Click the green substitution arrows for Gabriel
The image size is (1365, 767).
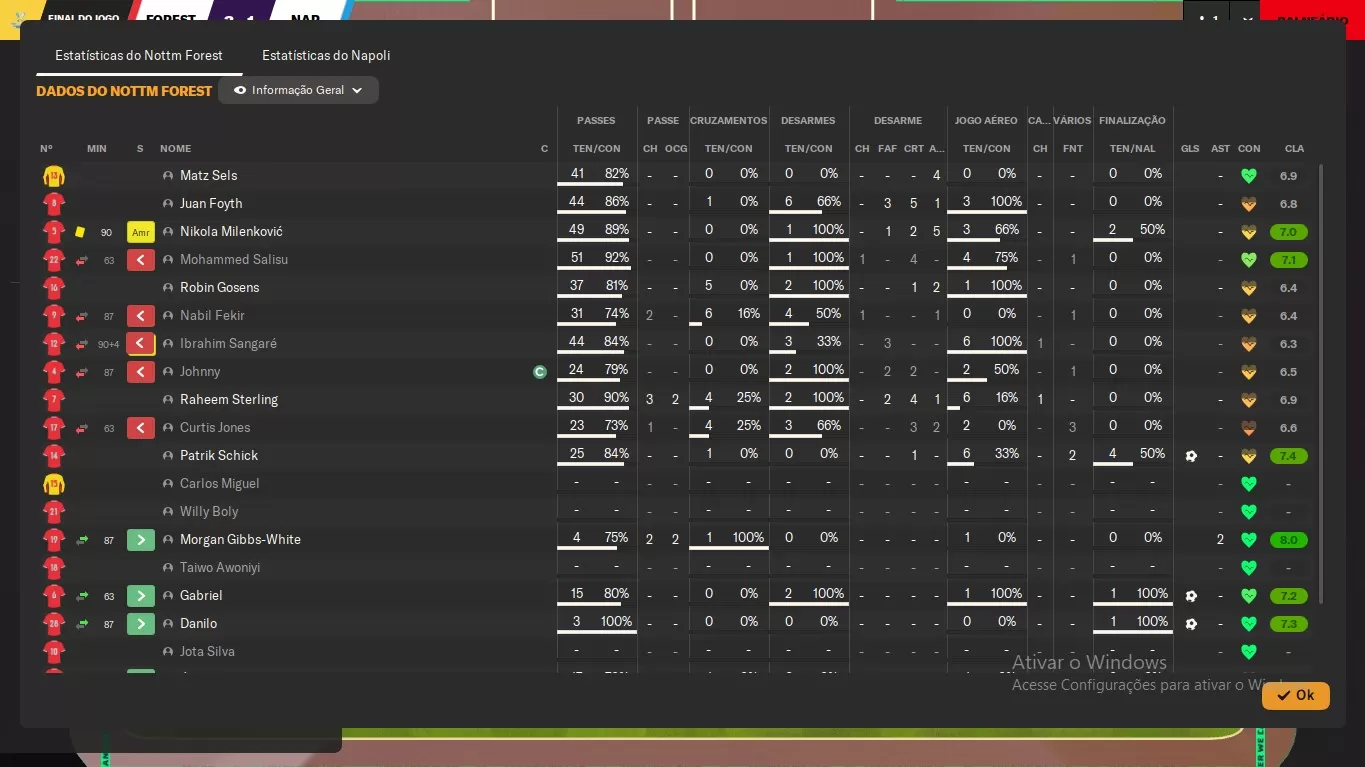(x=82, y=596)
